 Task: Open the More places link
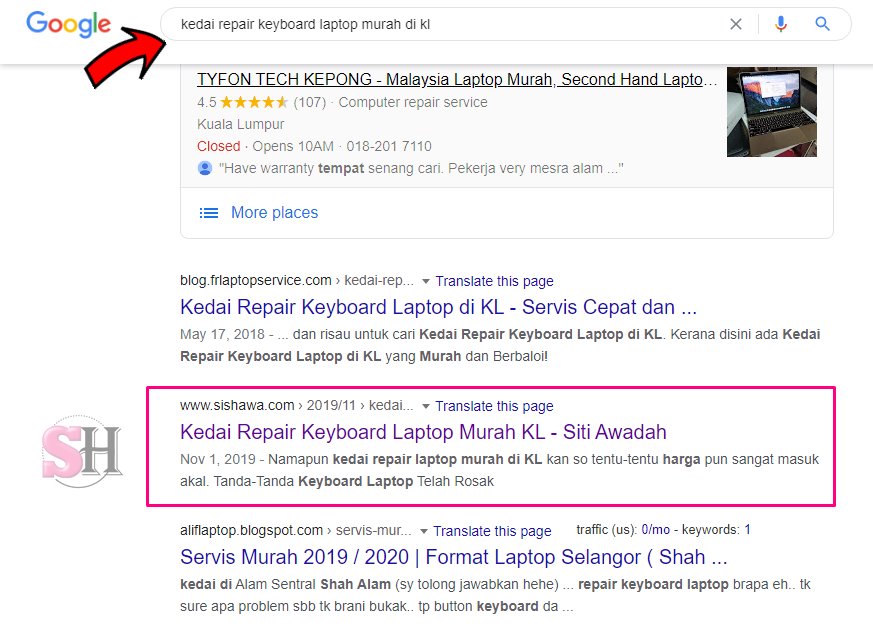[274, 213]
